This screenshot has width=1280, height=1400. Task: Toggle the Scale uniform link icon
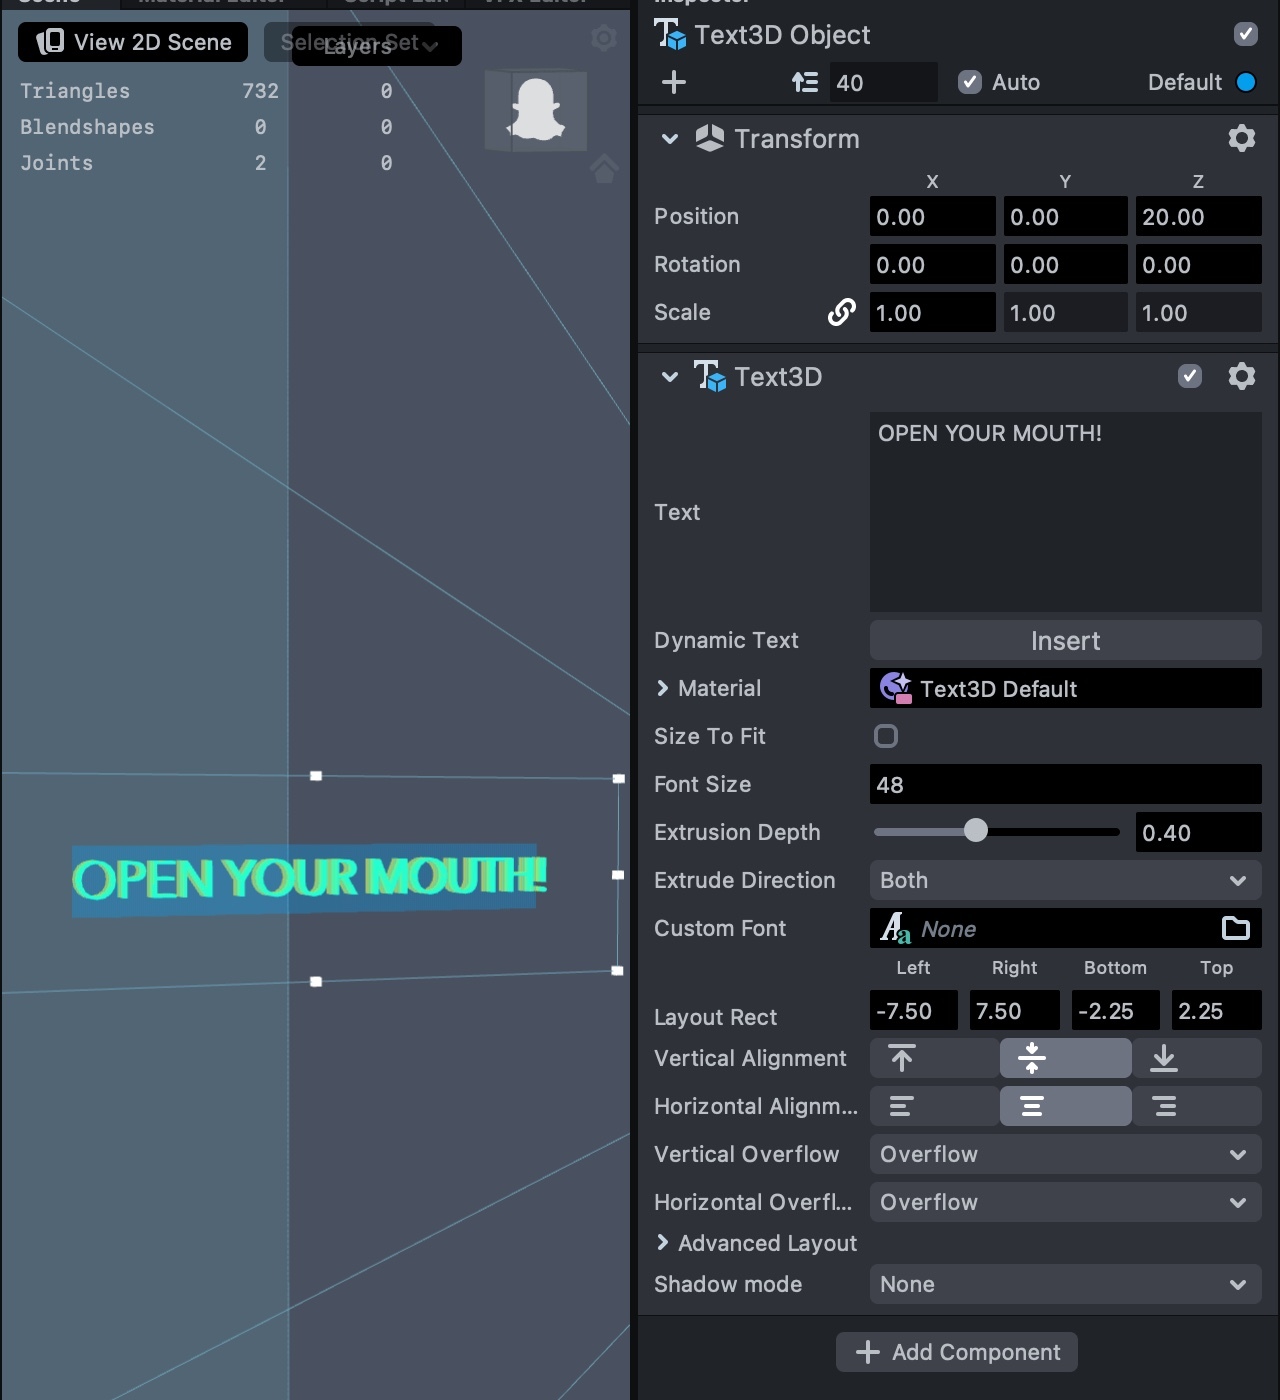click(x=841, y=313)
